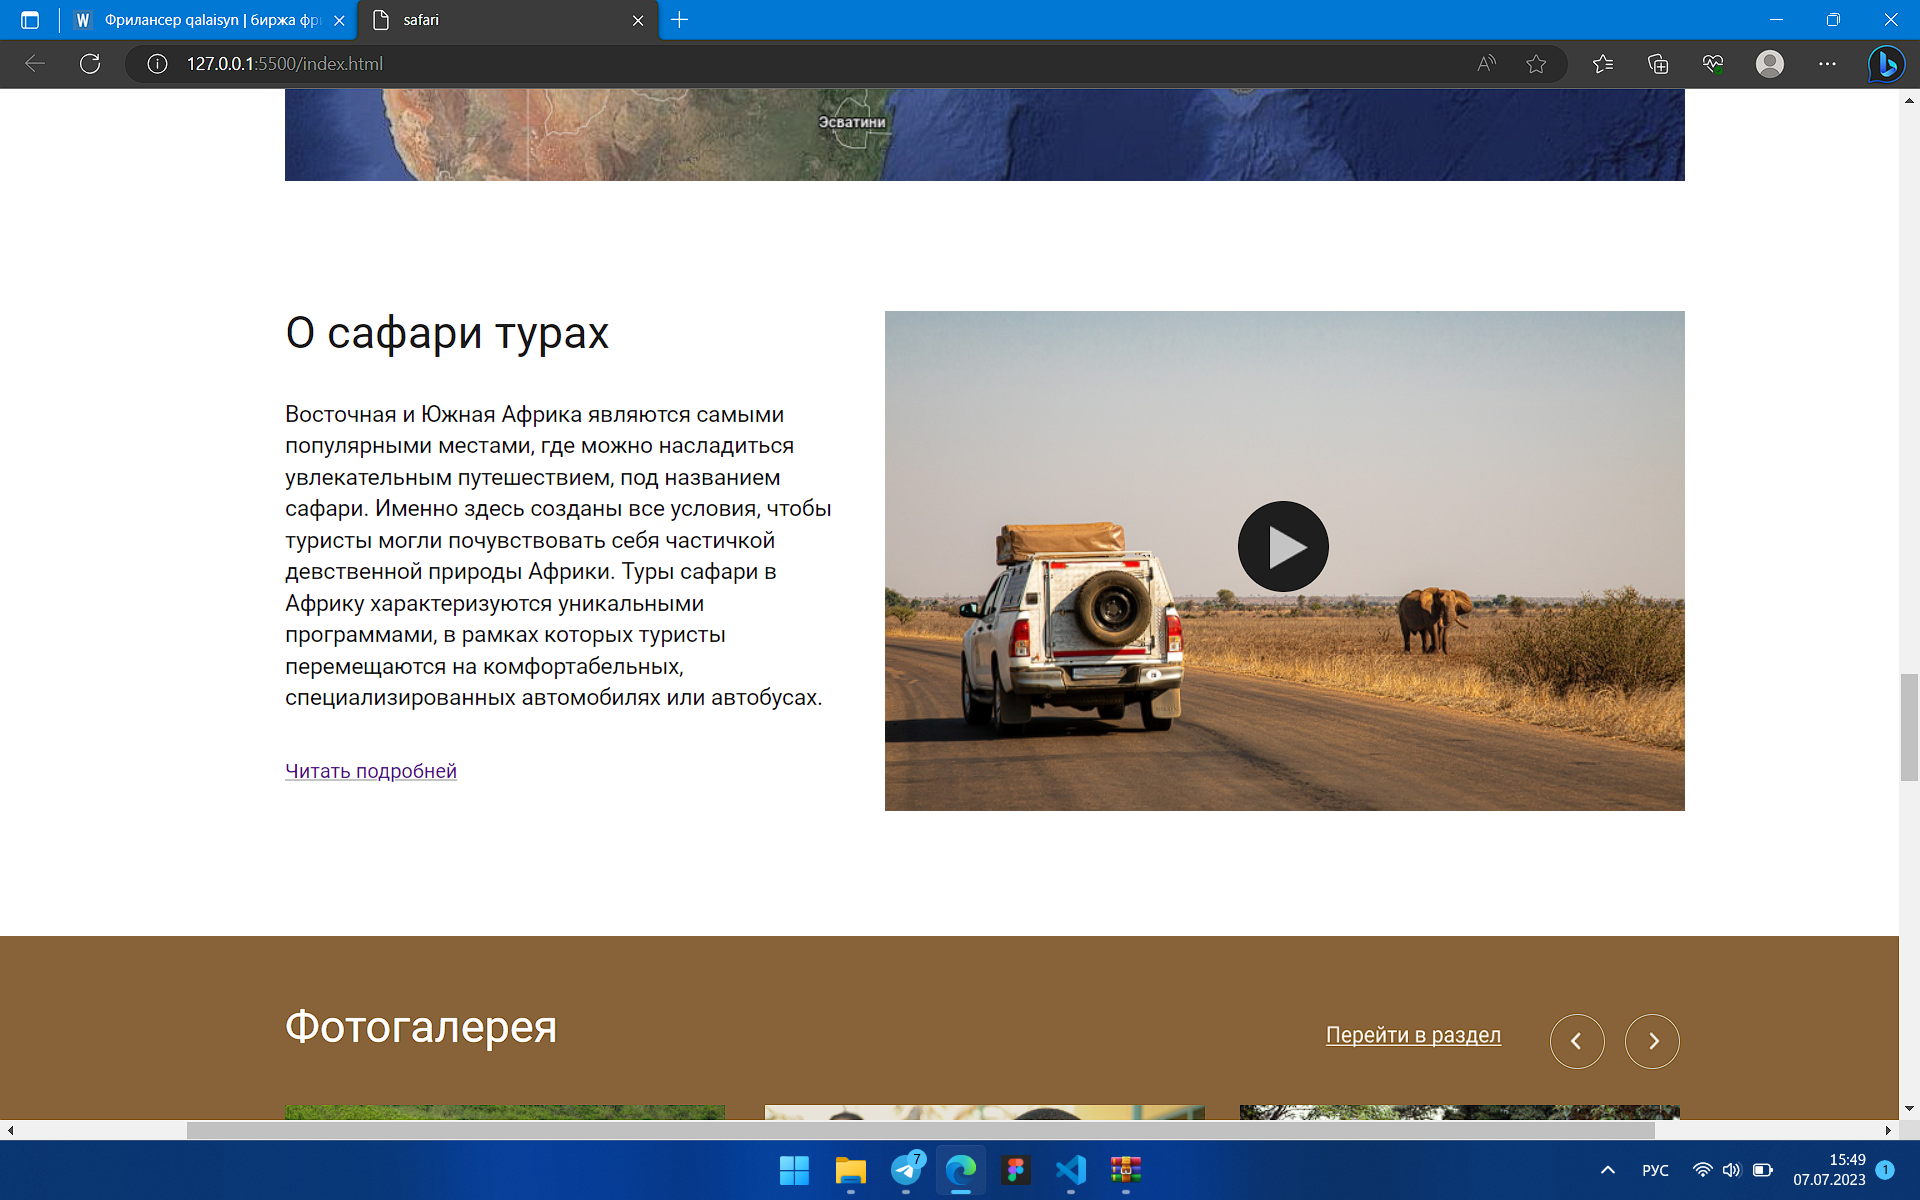Open Figma from taskbar
1920x1200 pixels.
point(1016,1170)
